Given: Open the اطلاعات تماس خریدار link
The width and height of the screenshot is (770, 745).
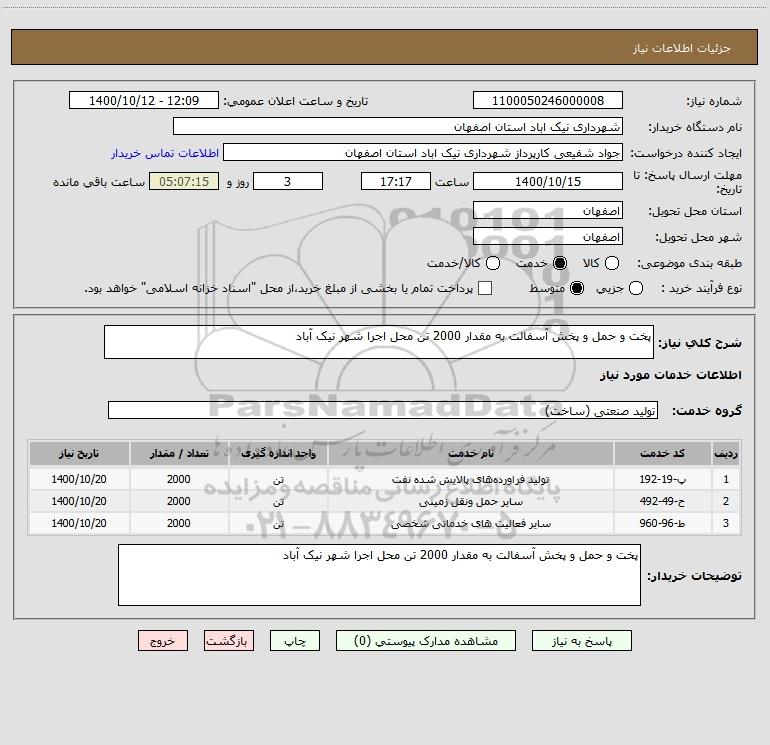Looking at the screenshot, I should 165,153.
